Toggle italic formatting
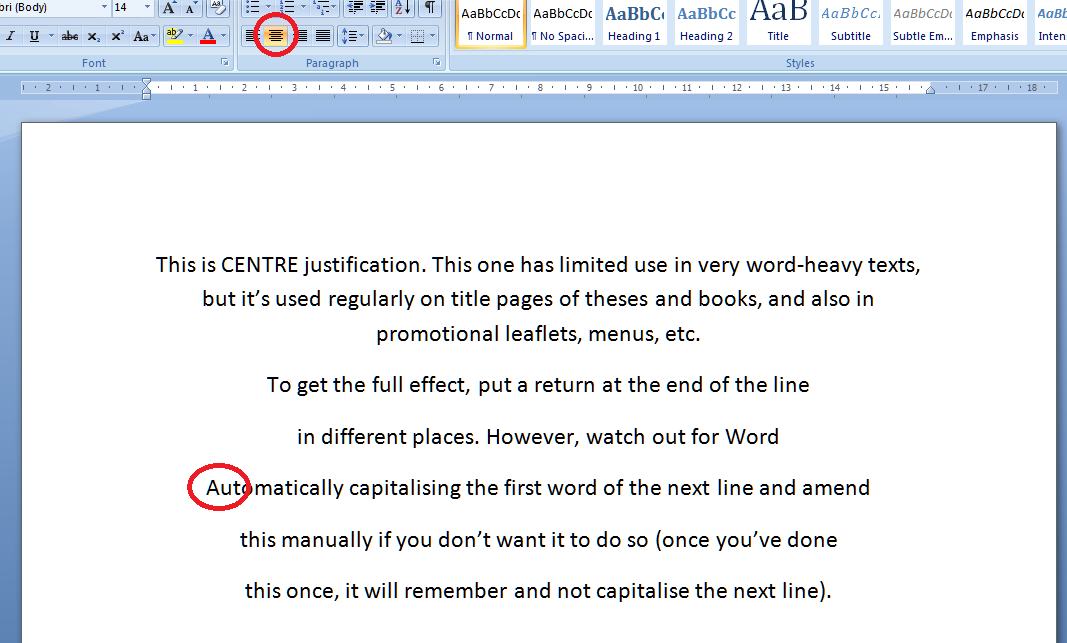The image size is (1067, 643). [10, 36]
